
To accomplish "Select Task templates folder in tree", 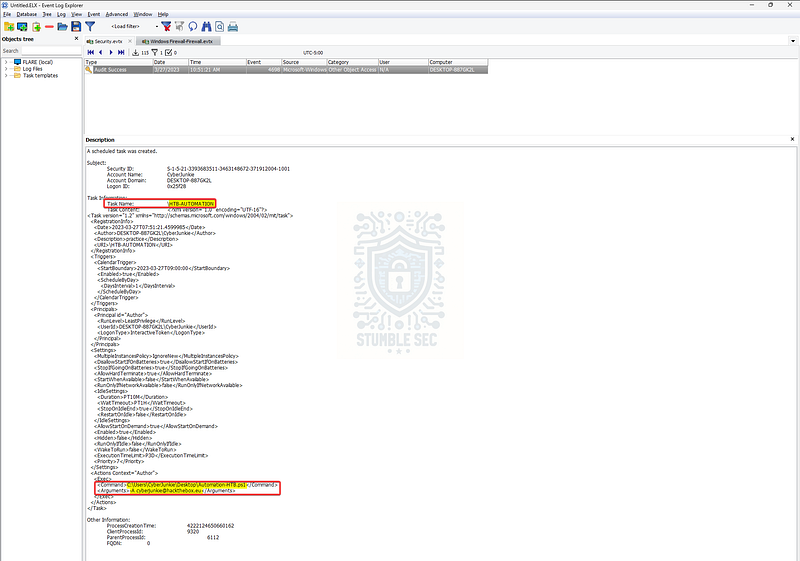I will (40, 75).
